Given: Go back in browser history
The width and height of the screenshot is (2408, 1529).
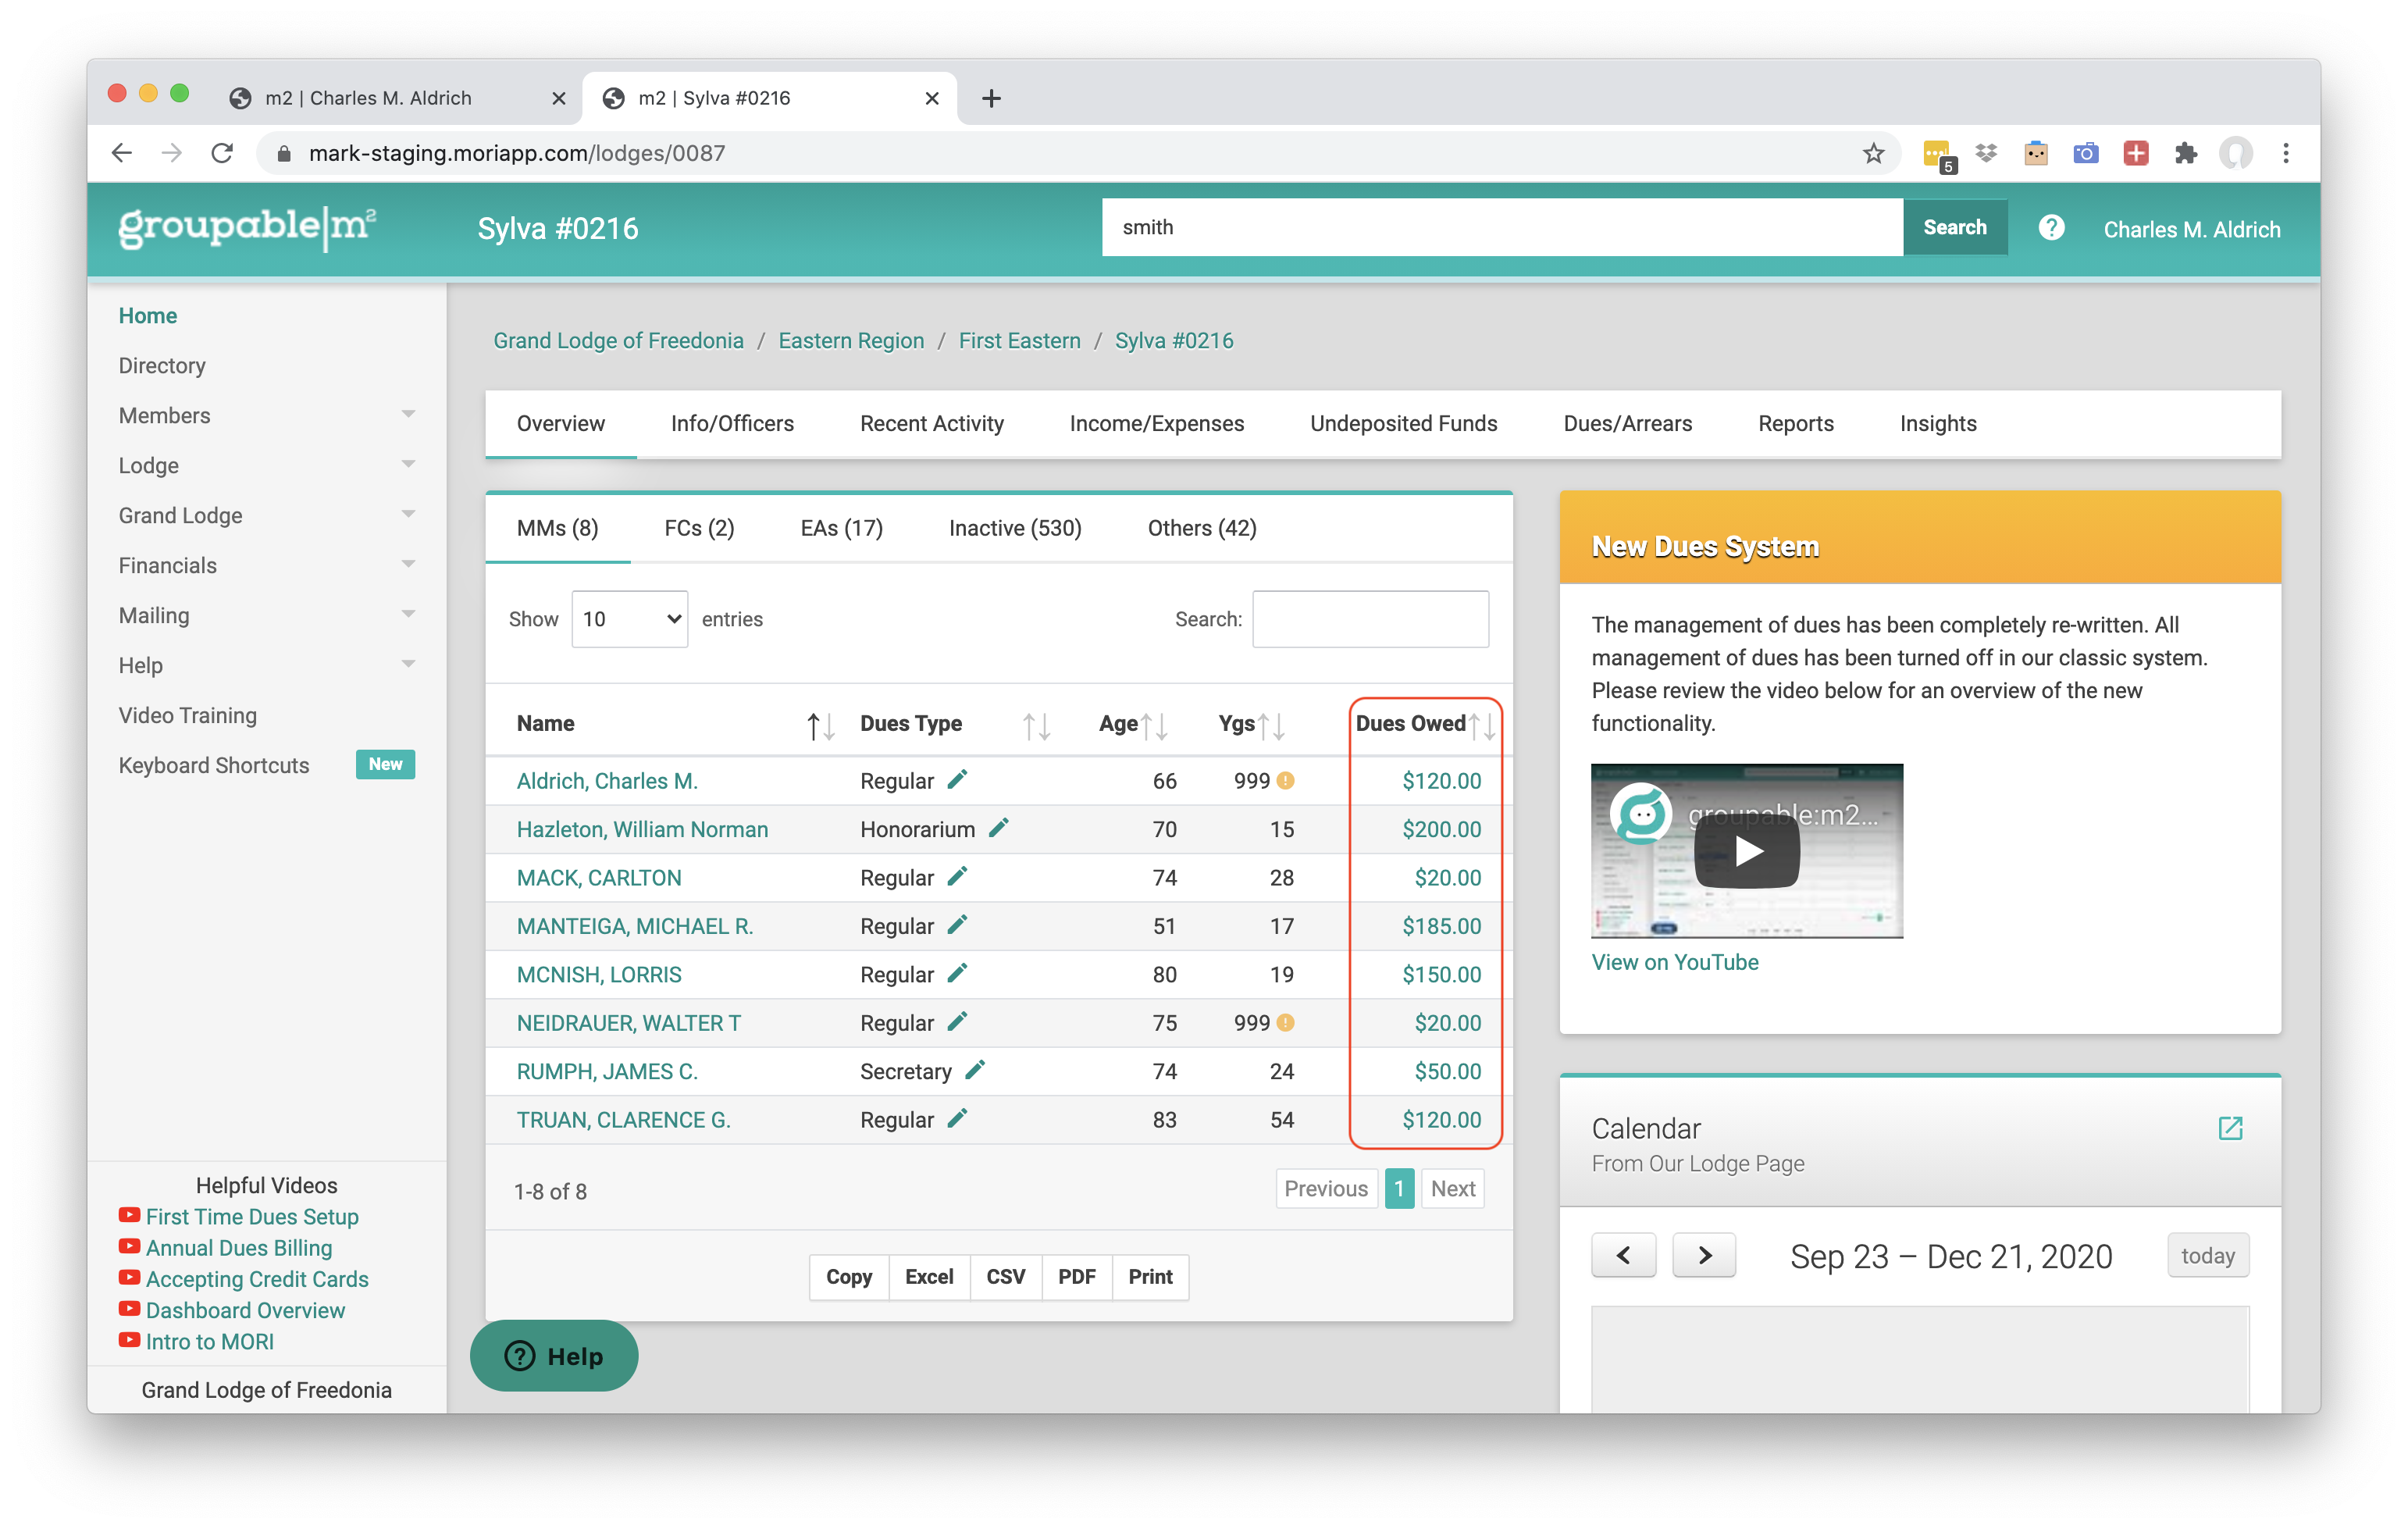Looking at the screenshot, I should 122,153.
